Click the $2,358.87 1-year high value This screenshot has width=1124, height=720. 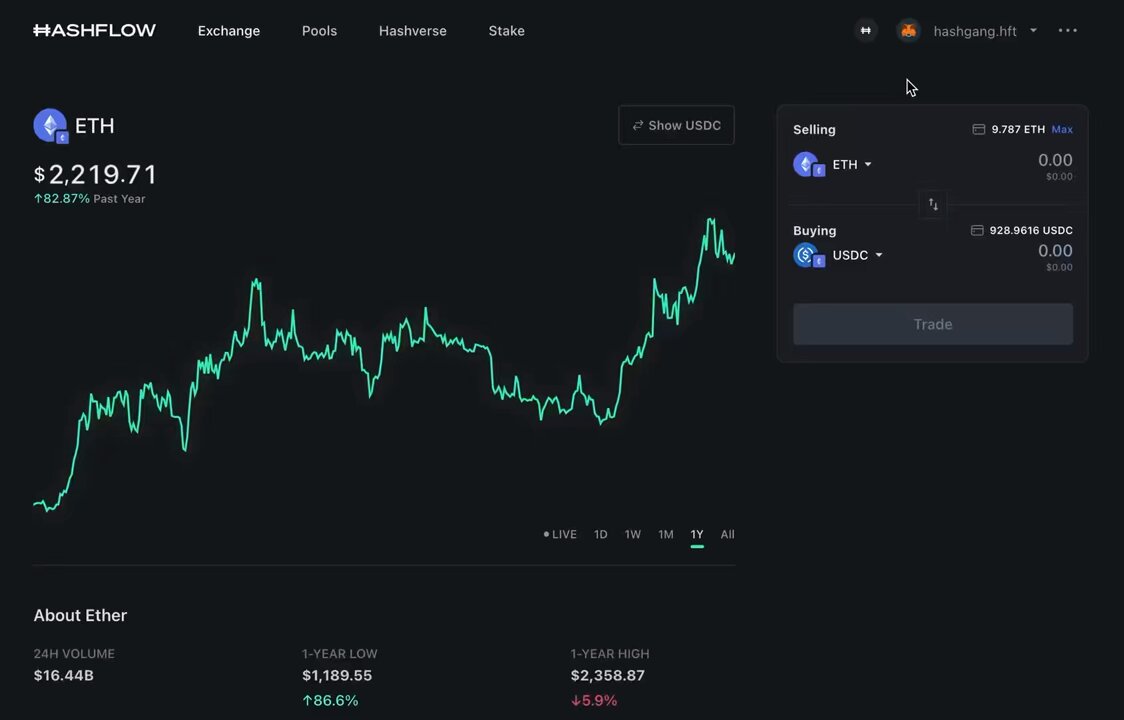tap(607, 676)
